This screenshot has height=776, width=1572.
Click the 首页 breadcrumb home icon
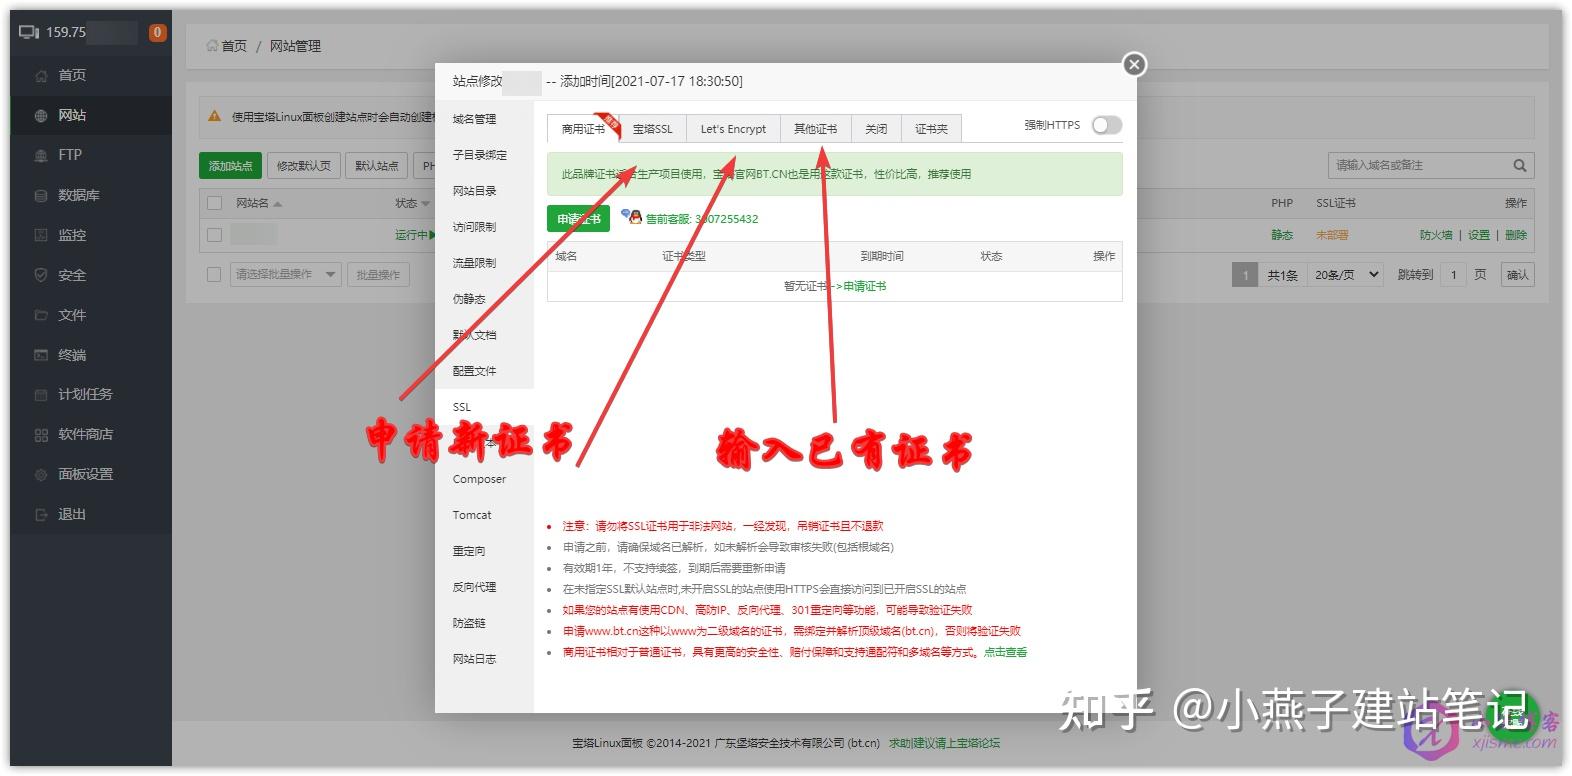(212, 46)
